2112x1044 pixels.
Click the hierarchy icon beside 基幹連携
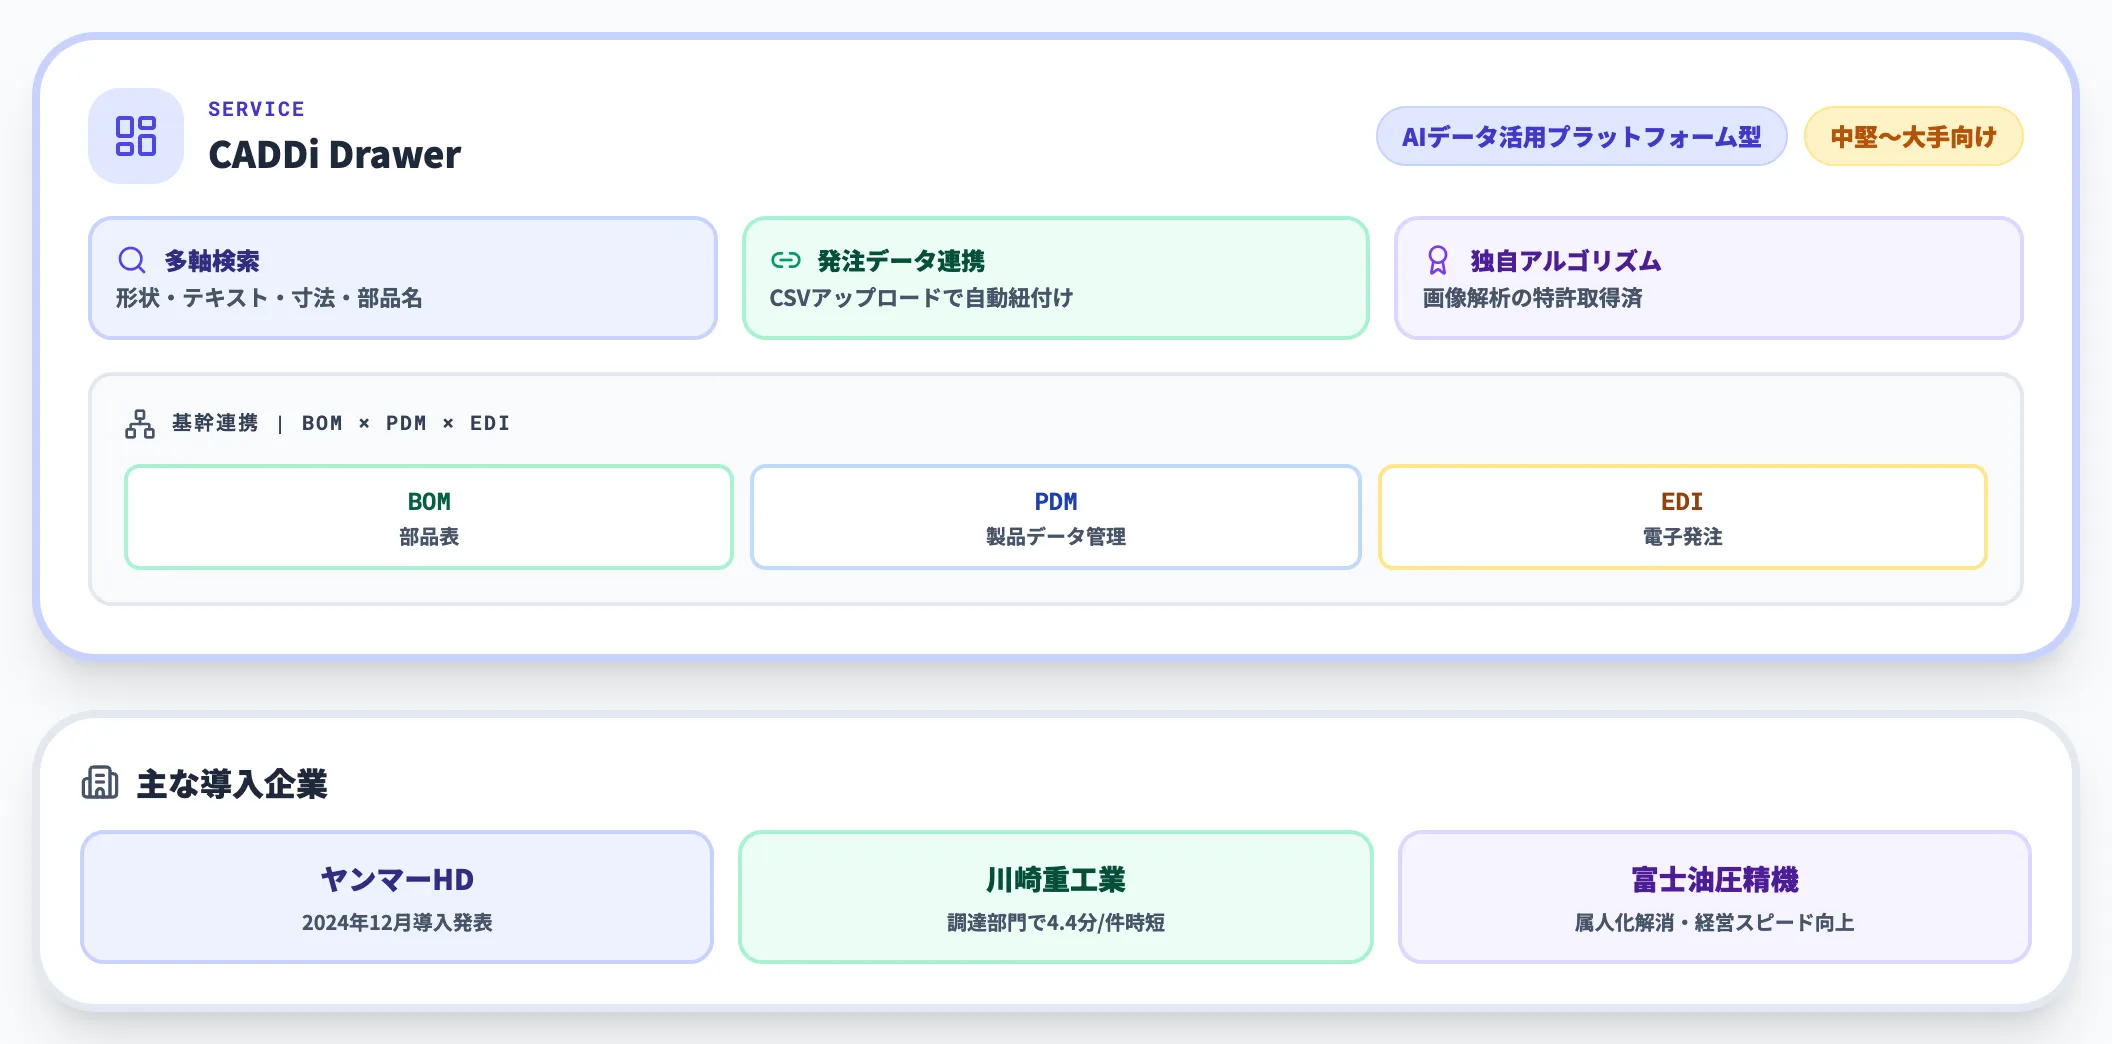click(138, 423)
